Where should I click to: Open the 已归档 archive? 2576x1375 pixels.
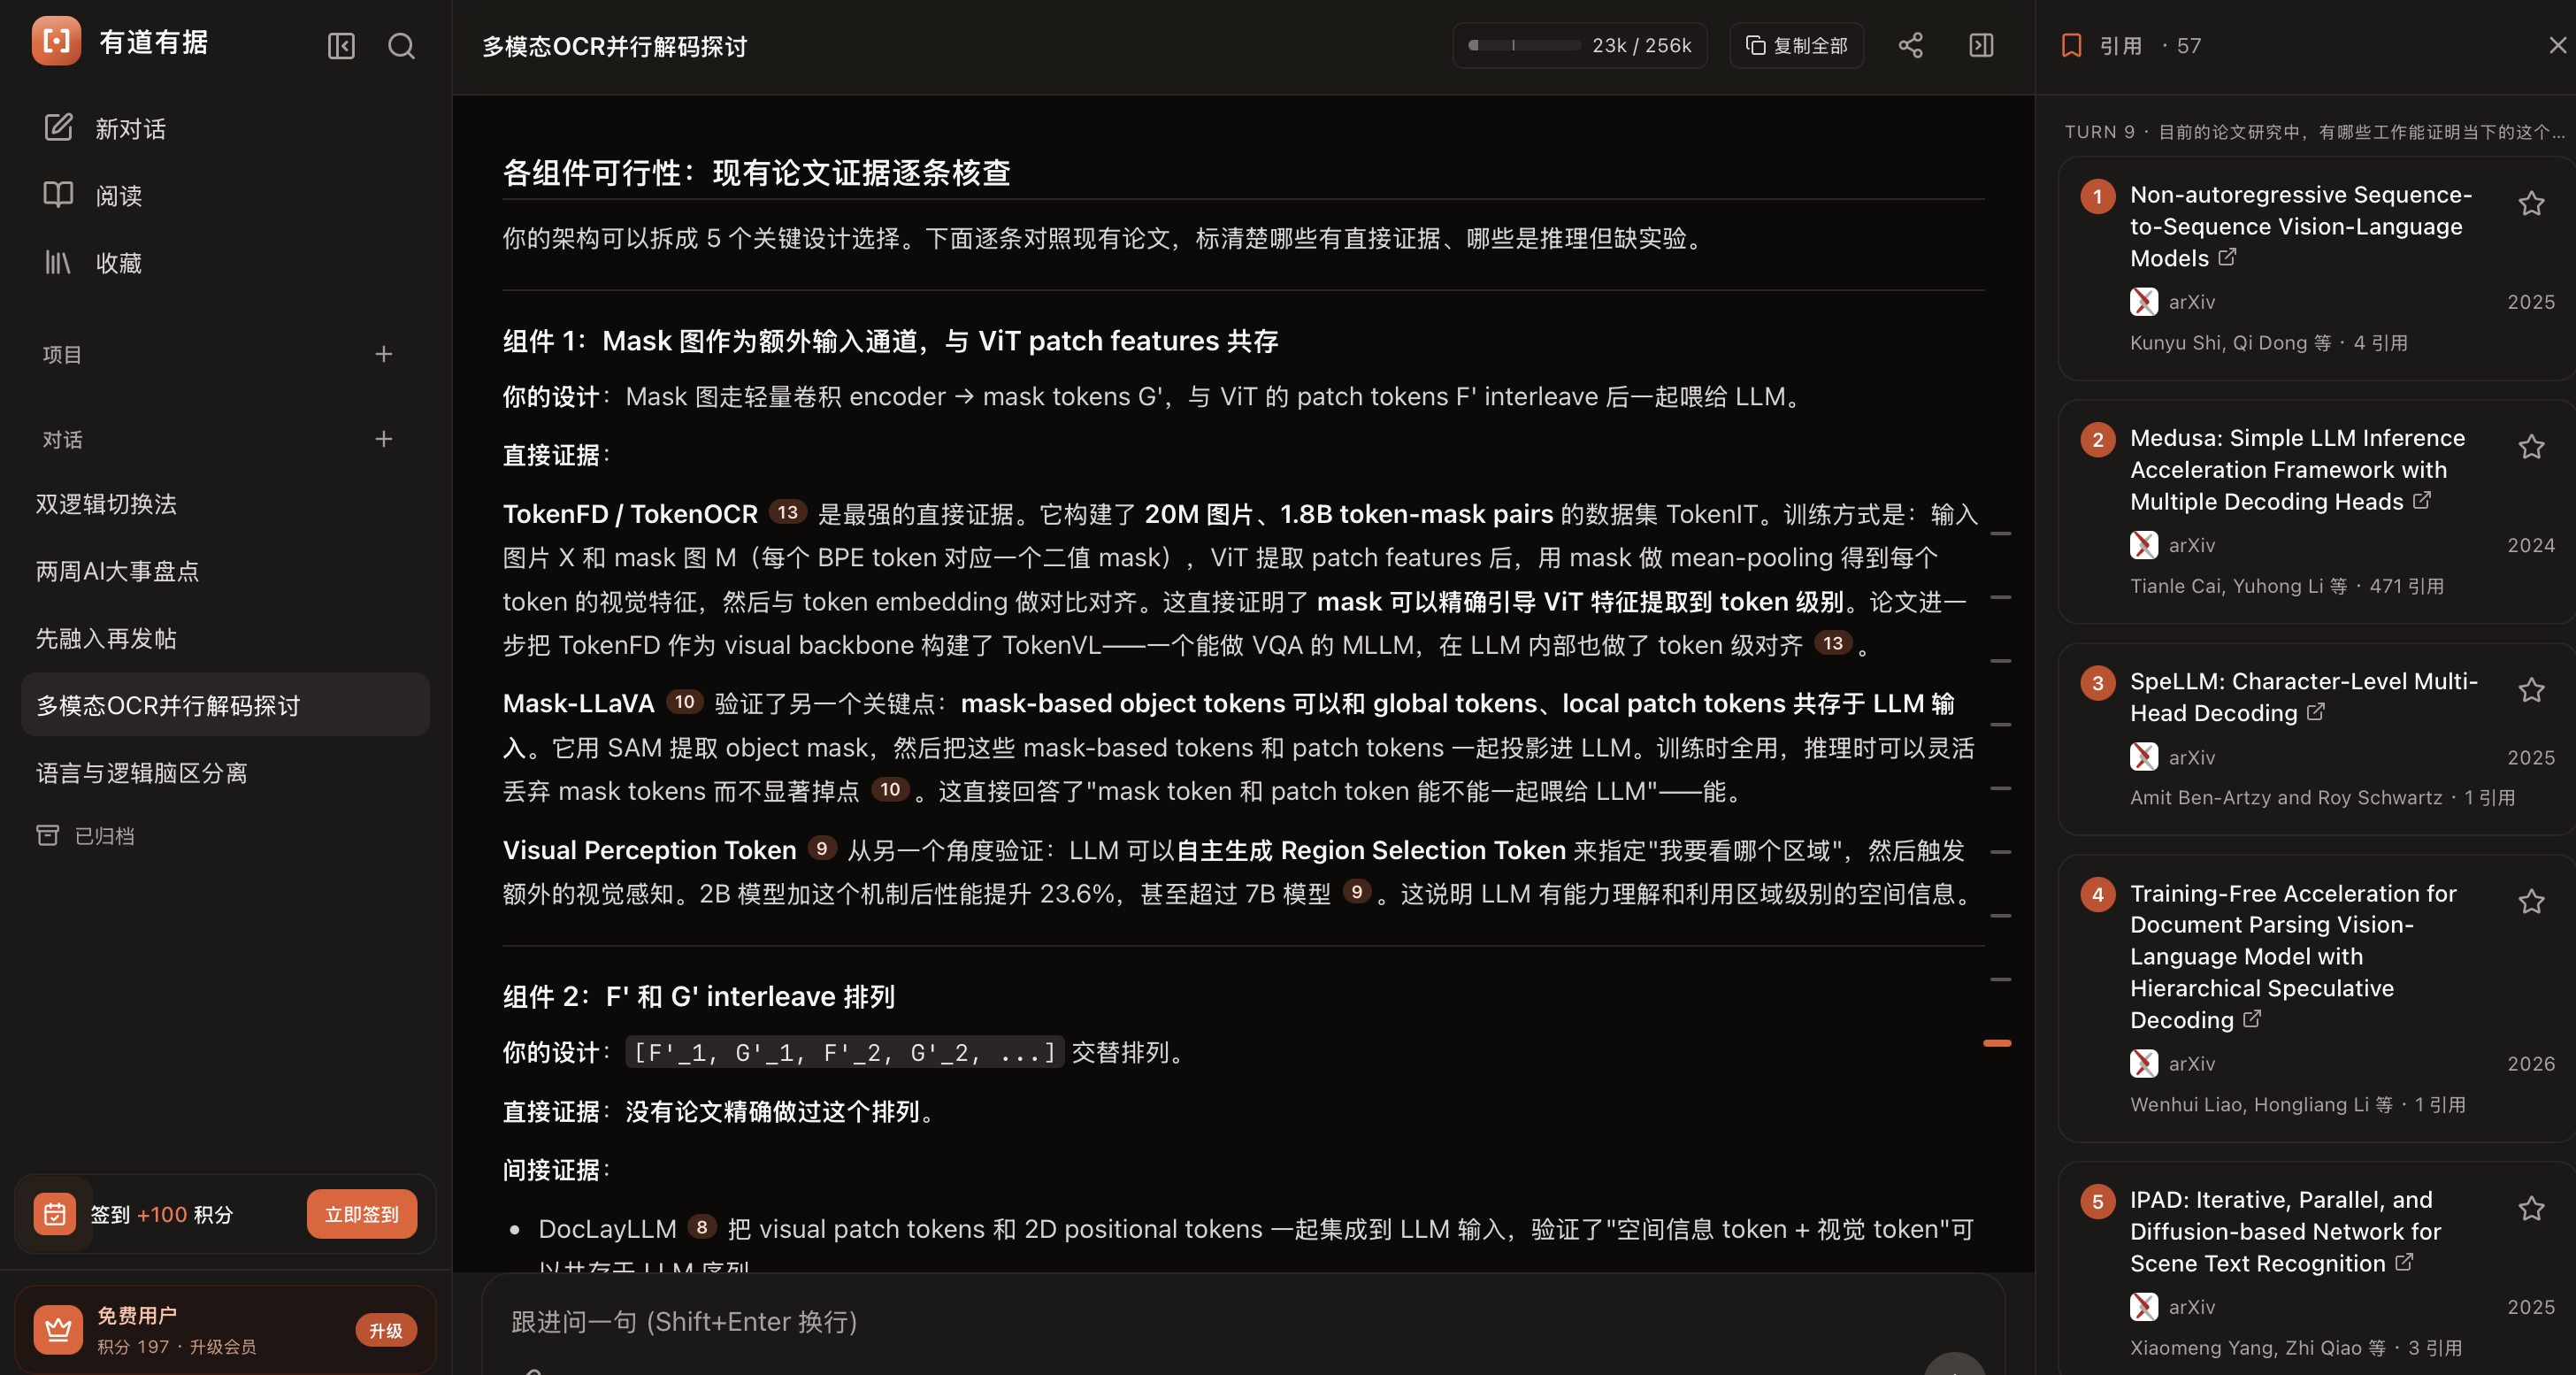tap(86, 835)
